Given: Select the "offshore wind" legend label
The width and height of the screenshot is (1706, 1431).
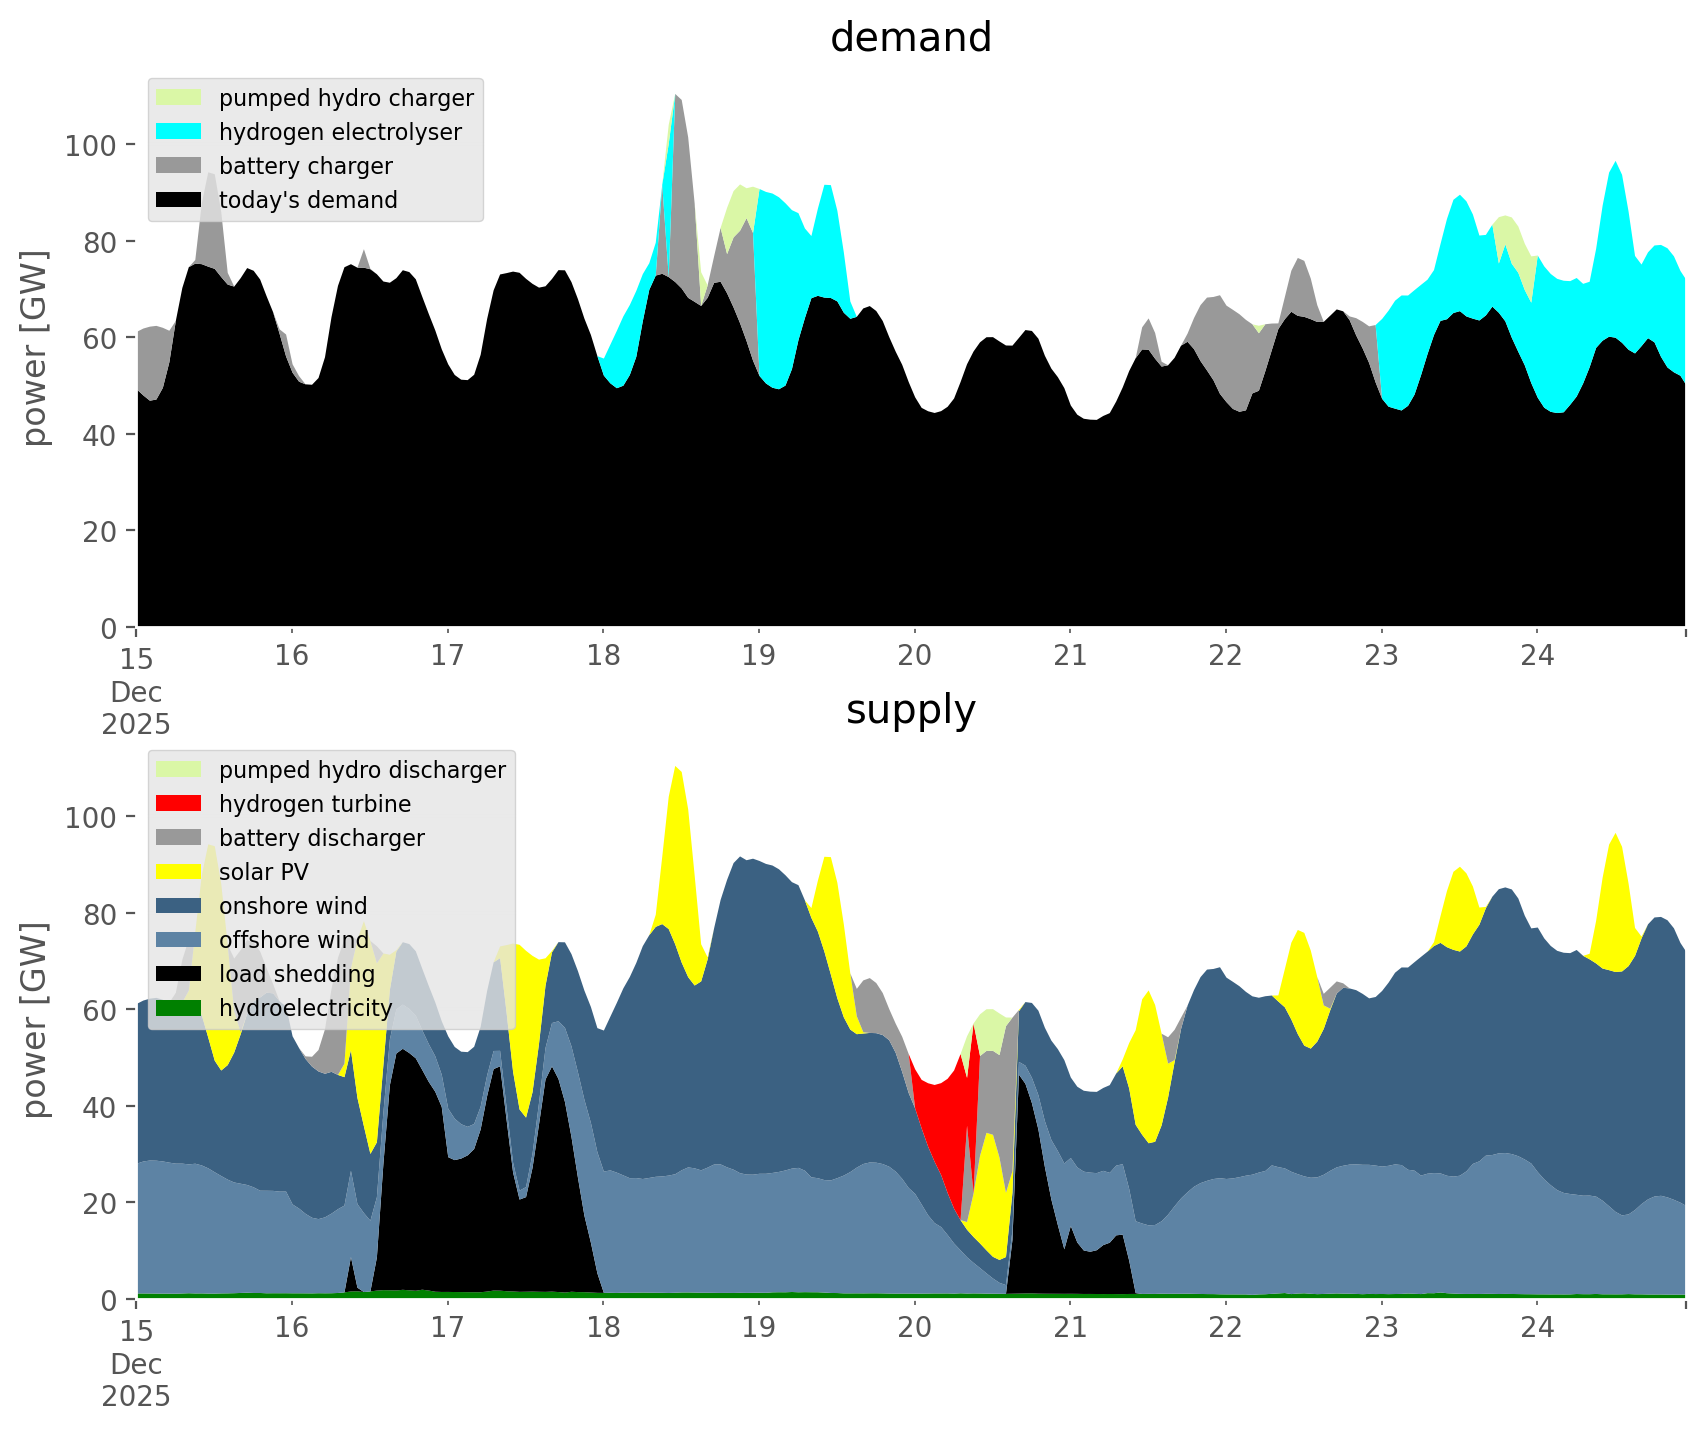Looking at the screenshot, I should pos(294,940).
